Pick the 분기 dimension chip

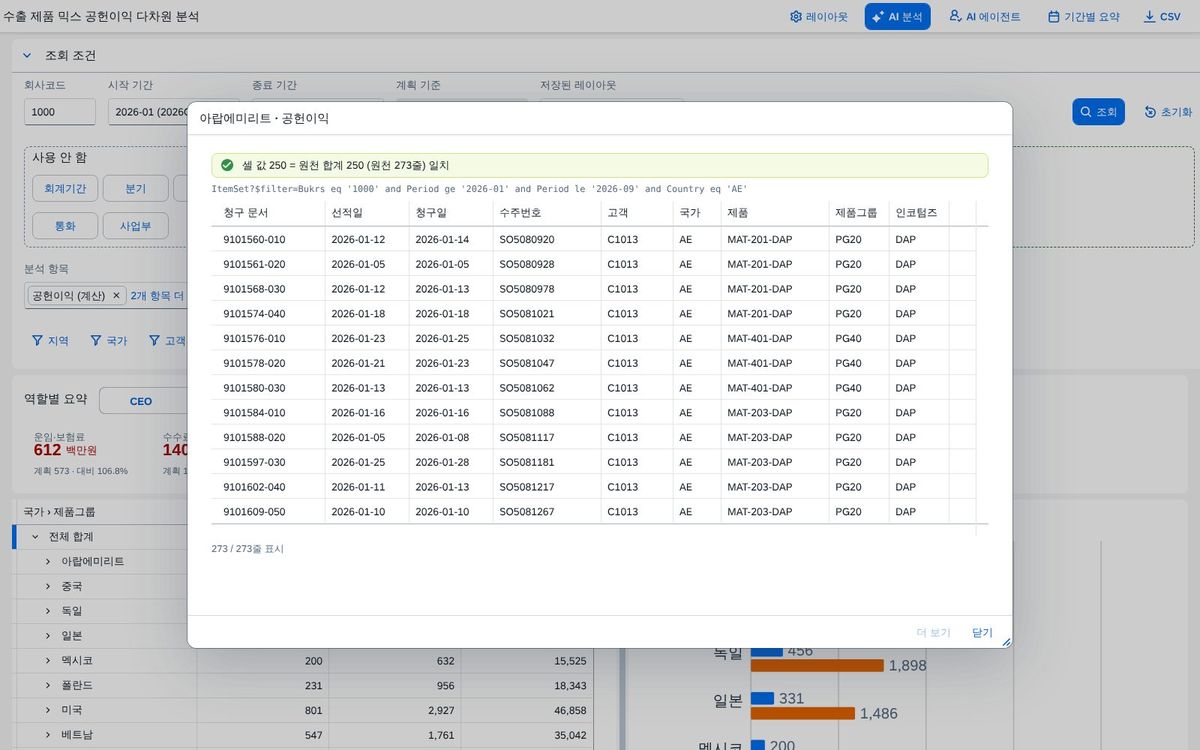pos(135,189)
